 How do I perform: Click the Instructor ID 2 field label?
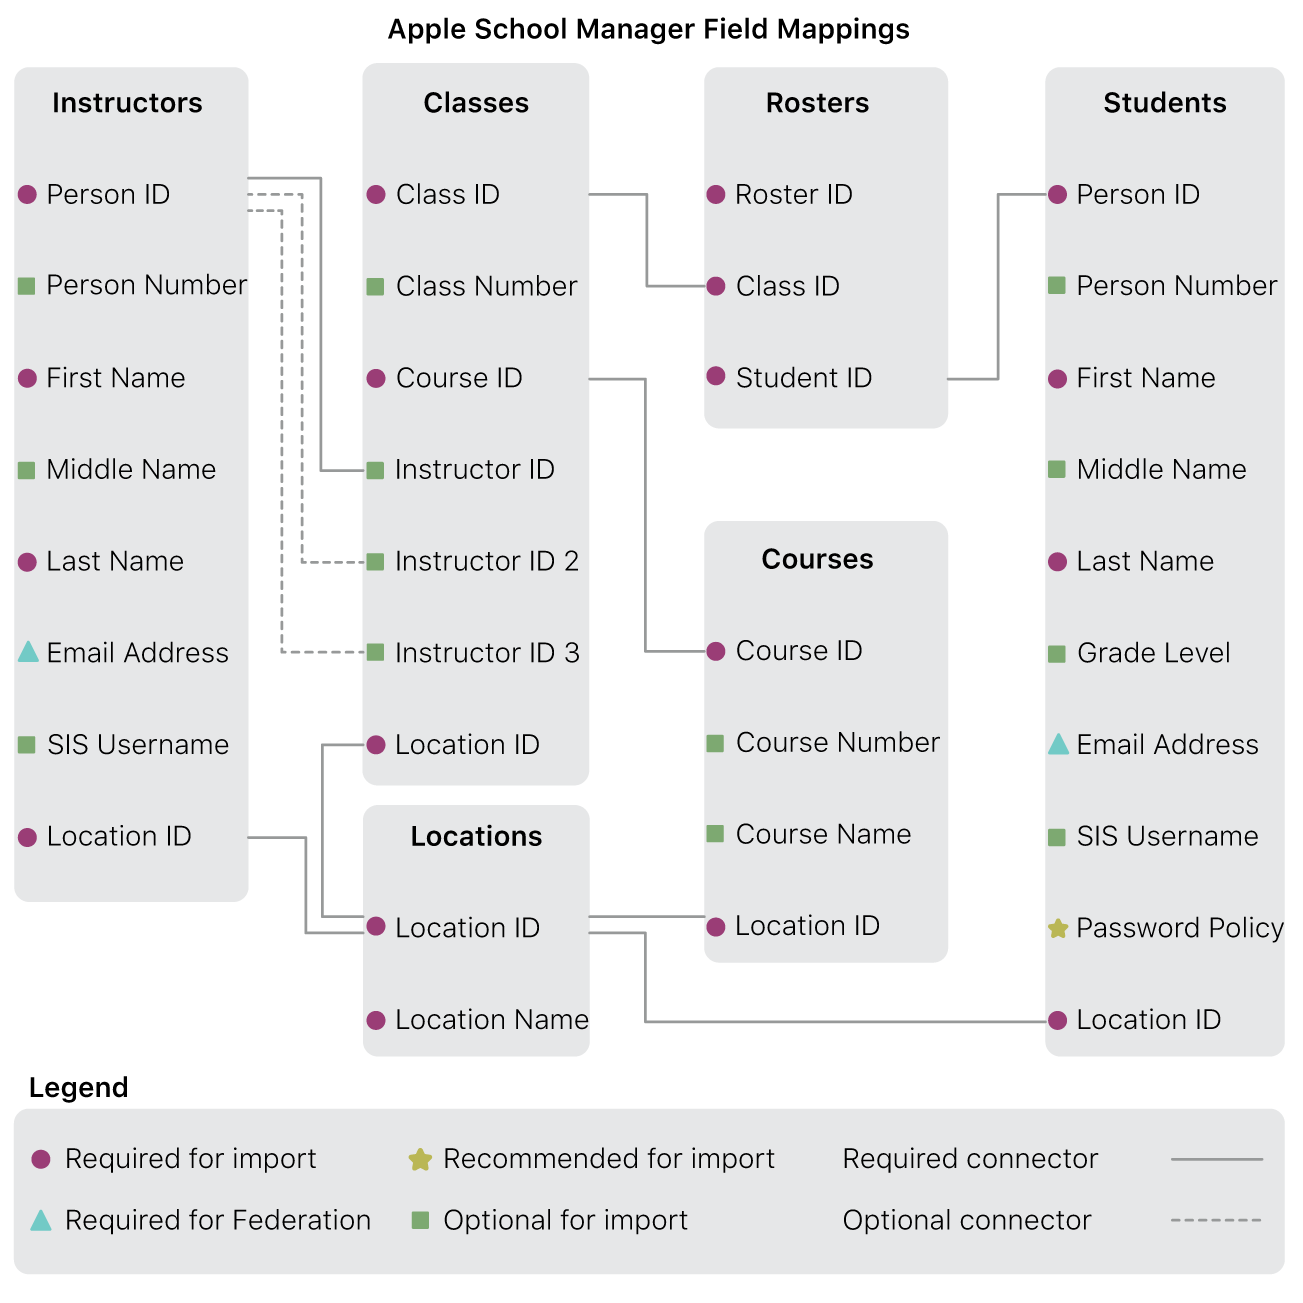487,561
